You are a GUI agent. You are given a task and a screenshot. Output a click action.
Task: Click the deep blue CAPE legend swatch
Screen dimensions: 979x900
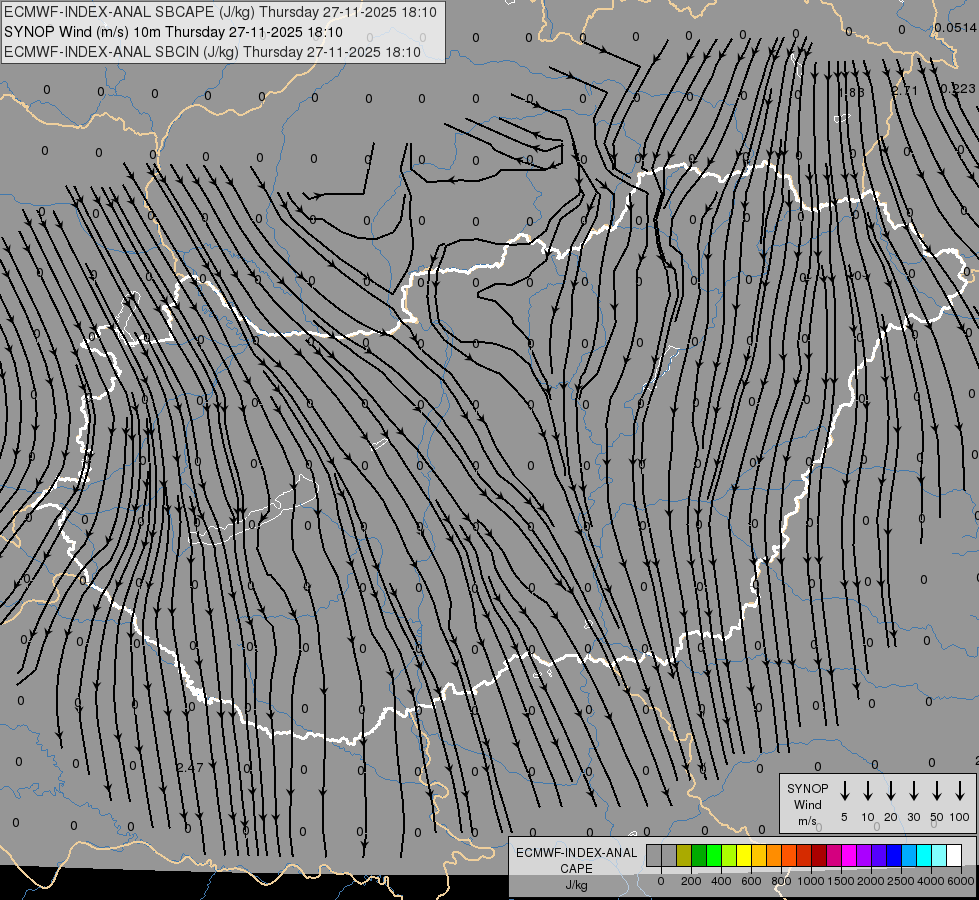pyautogui.click(x=893, y=855)
